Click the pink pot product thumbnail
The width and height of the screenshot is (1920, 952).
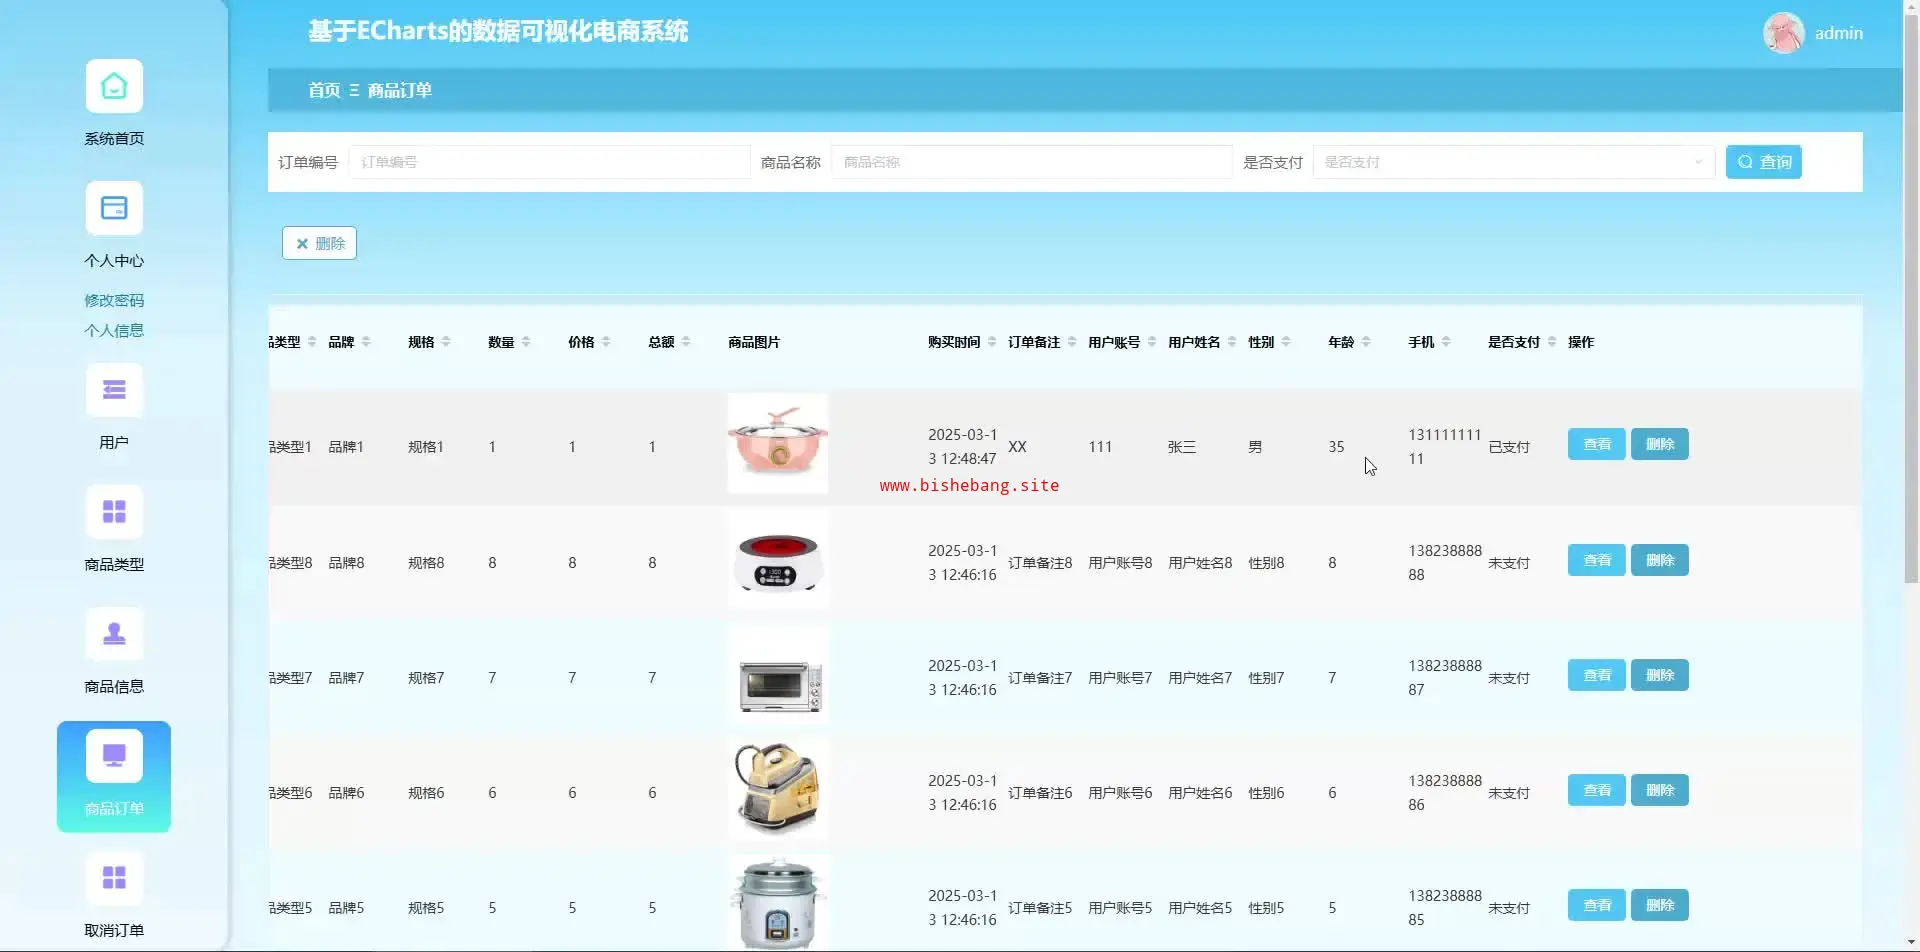click(777, 444)
